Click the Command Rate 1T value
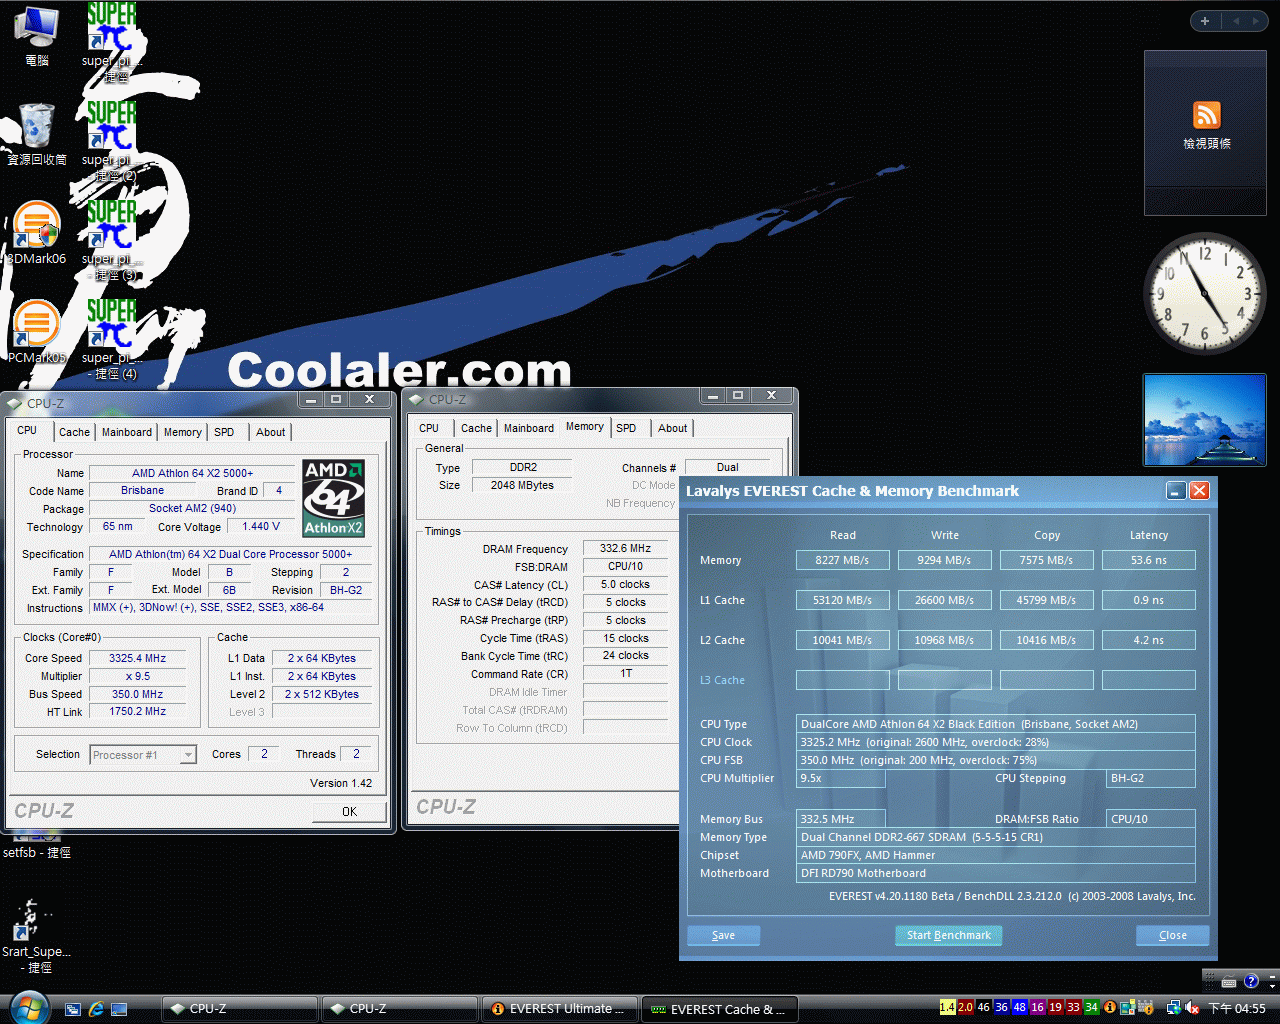Screen dimensions: 1280x1024 coord(625,673)
